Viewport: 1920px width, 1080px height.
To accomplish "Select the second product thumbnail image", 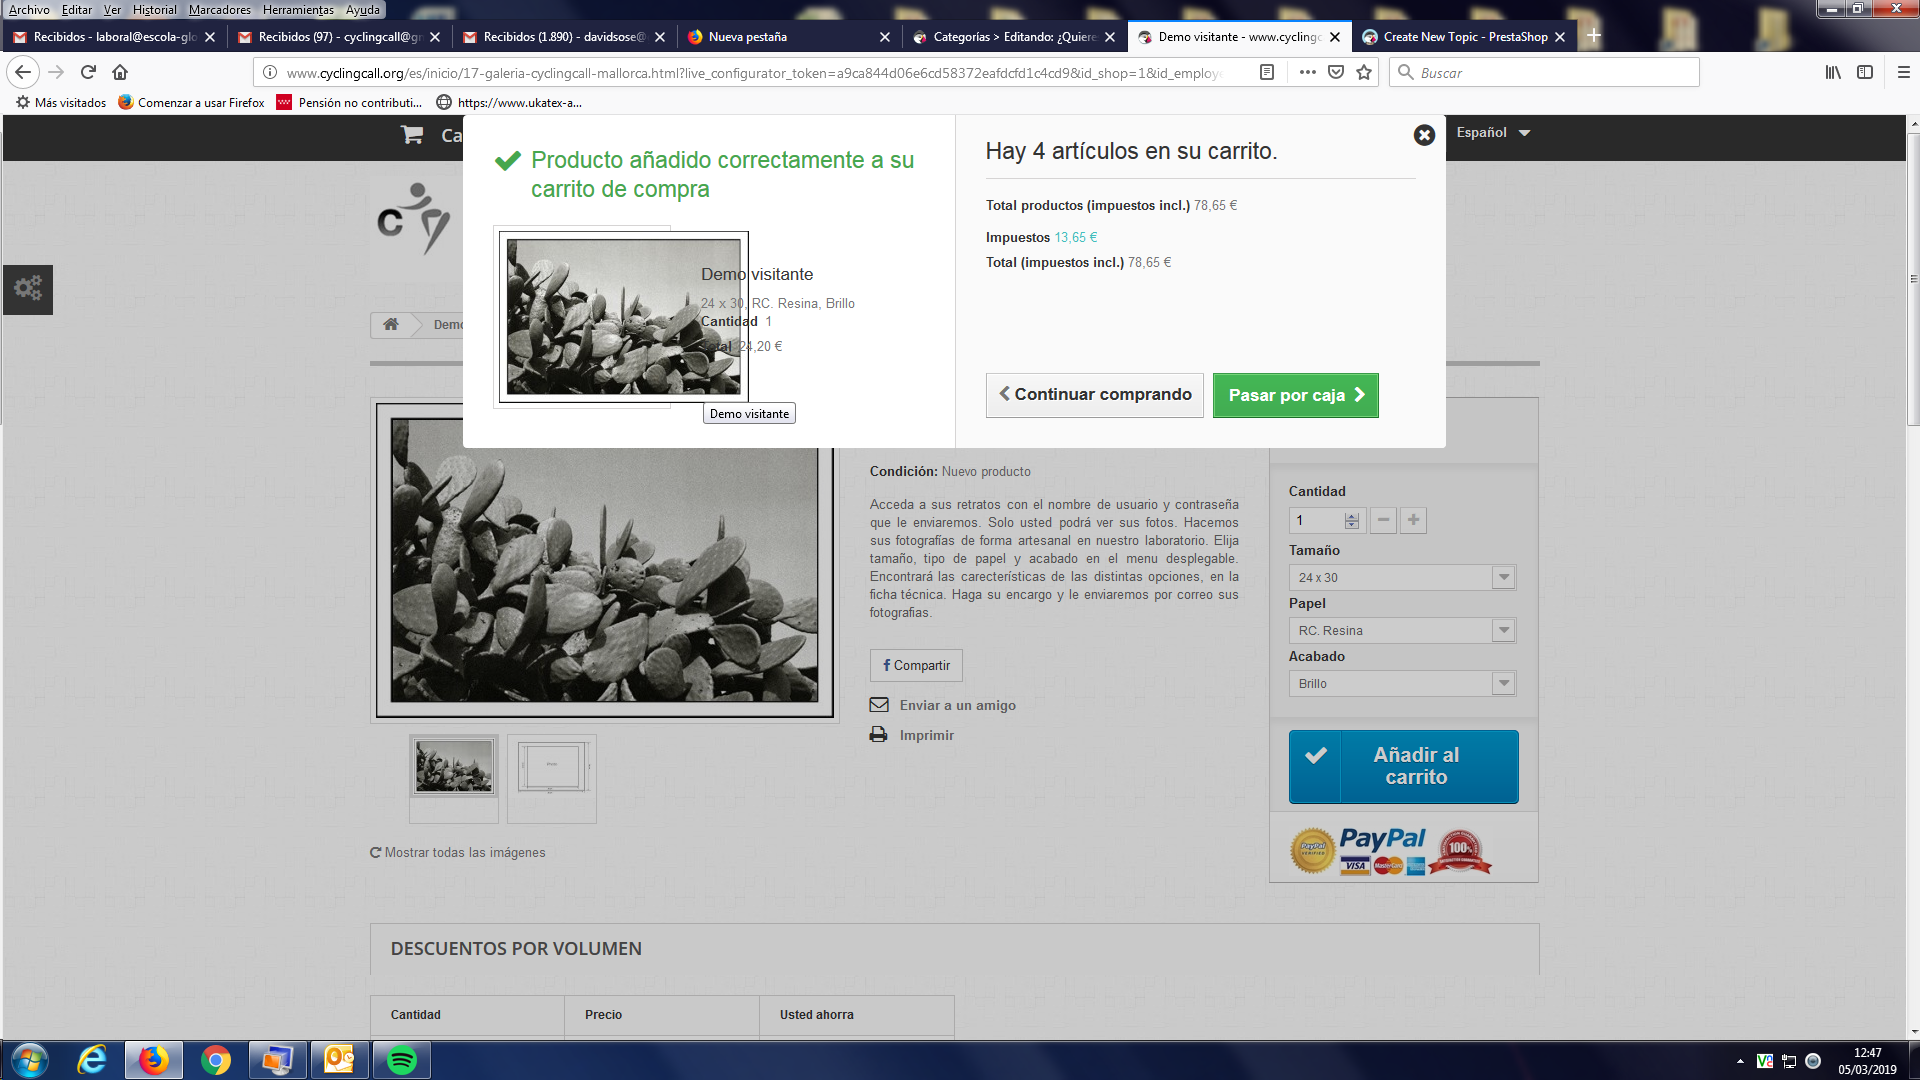I will coord(552,769).
